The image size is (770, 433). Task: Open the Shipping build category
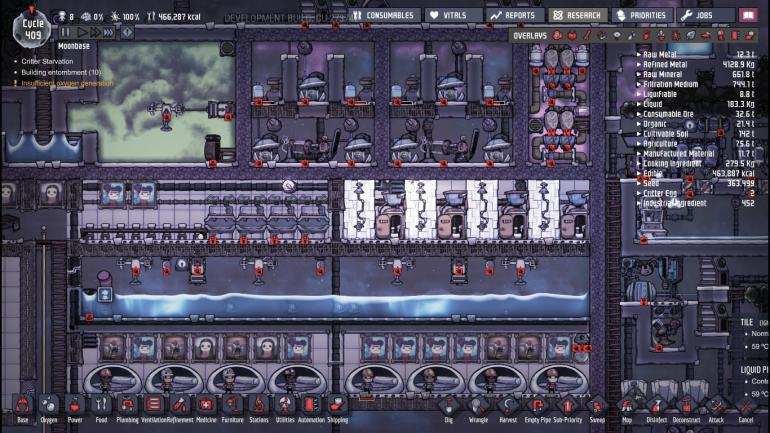337,408
